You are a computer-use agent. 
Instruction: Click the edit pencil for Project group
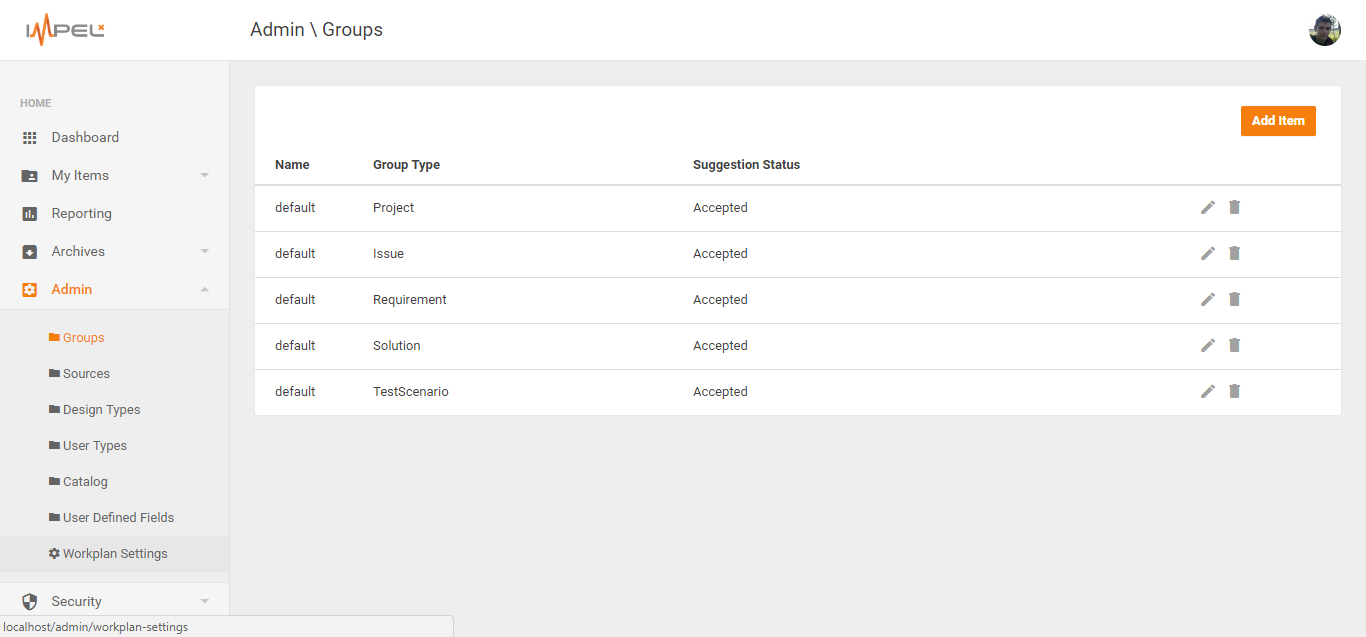(x=1208, y=207)
